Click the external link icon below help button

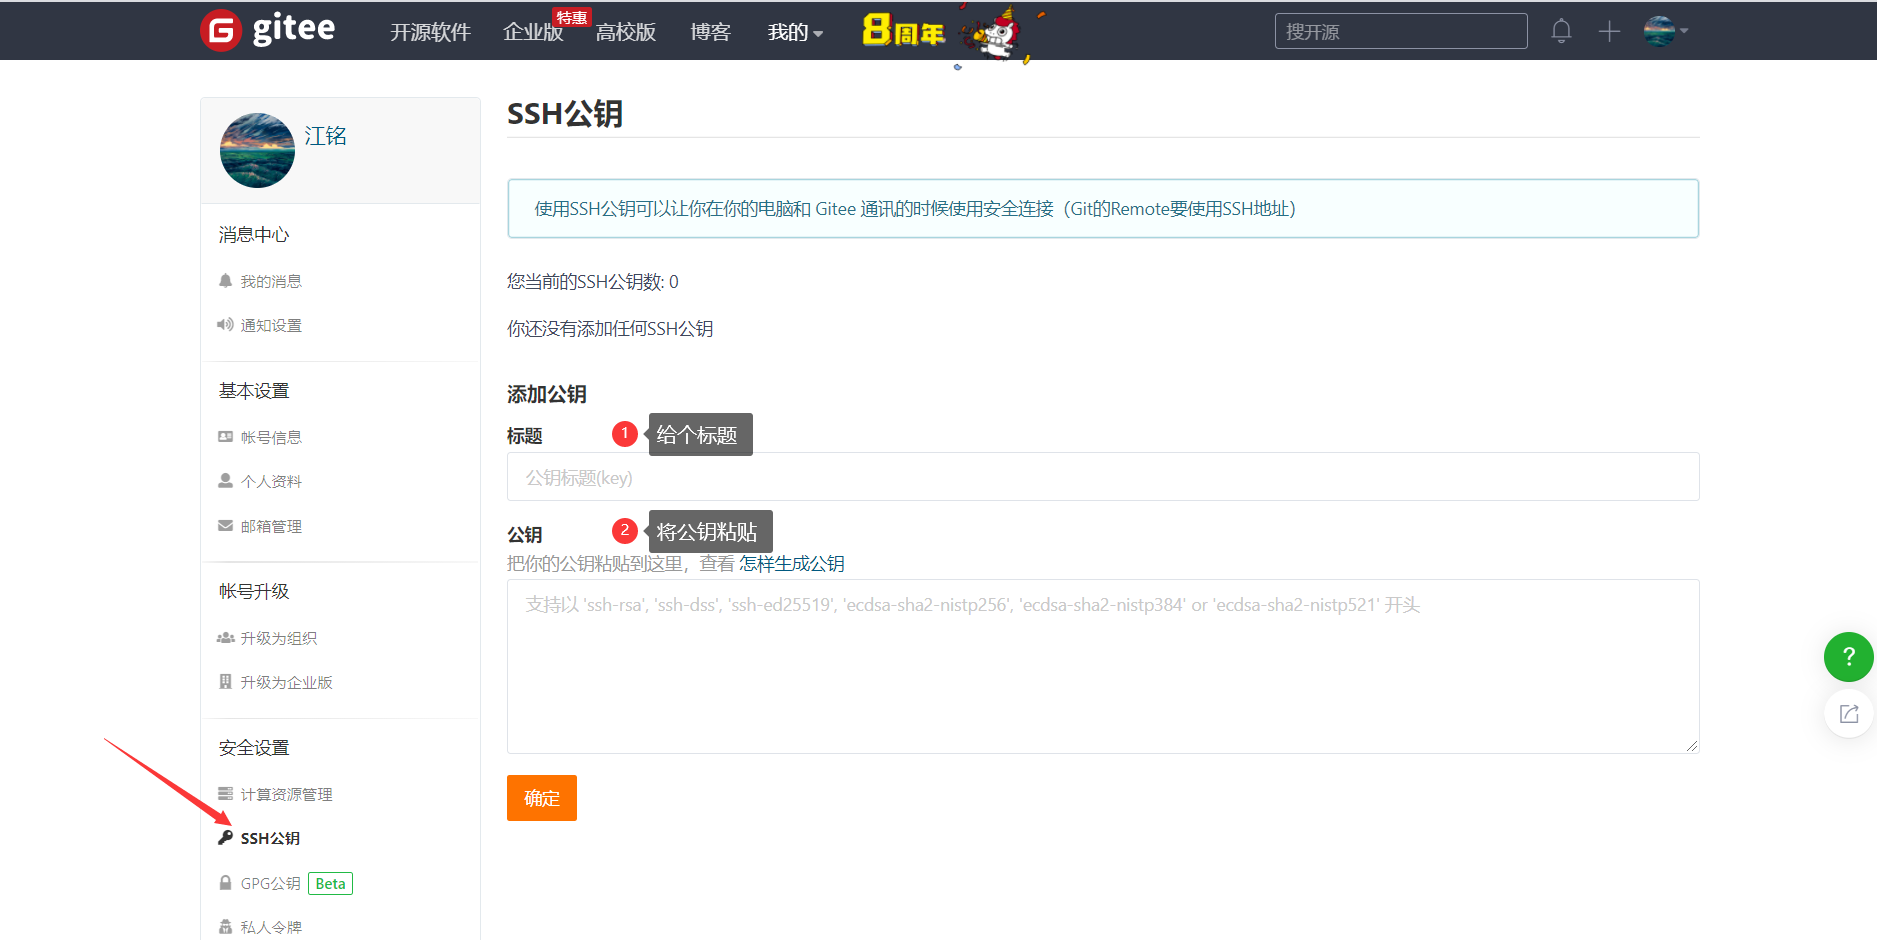[x=1848, y=713]
